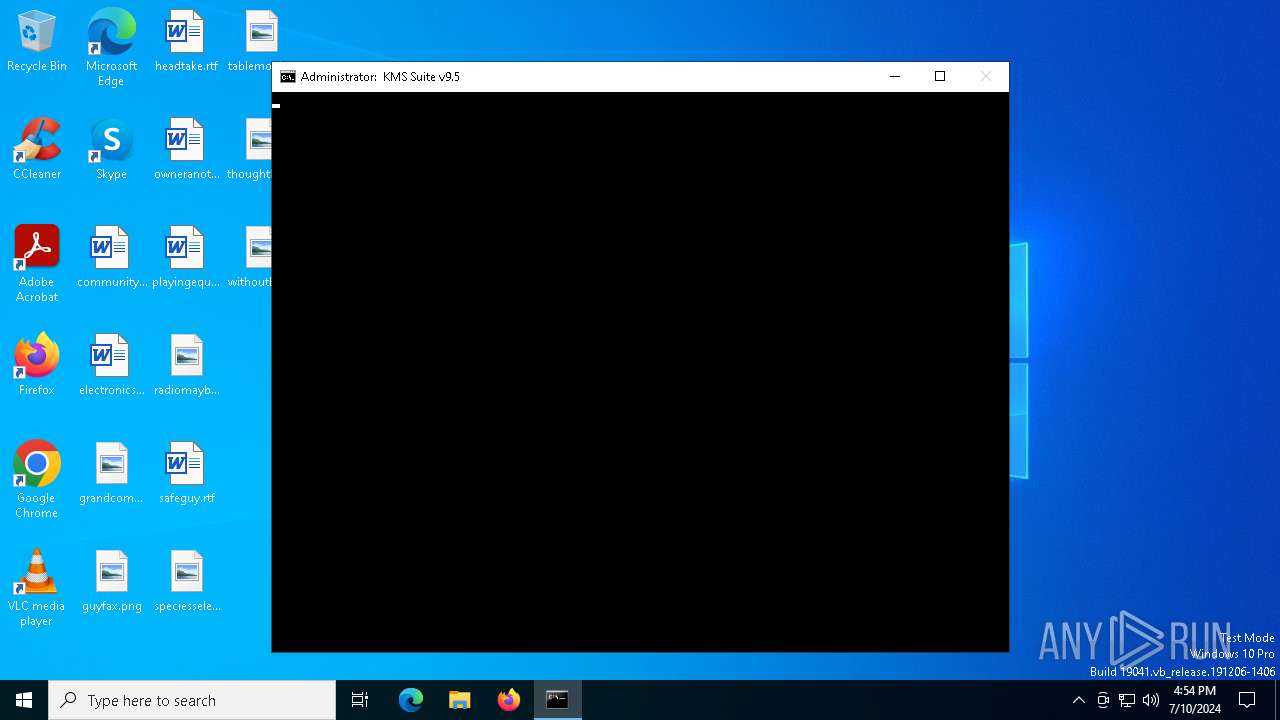
Task: Open File Explorer from the taskbar
Action: click(459, 700)
